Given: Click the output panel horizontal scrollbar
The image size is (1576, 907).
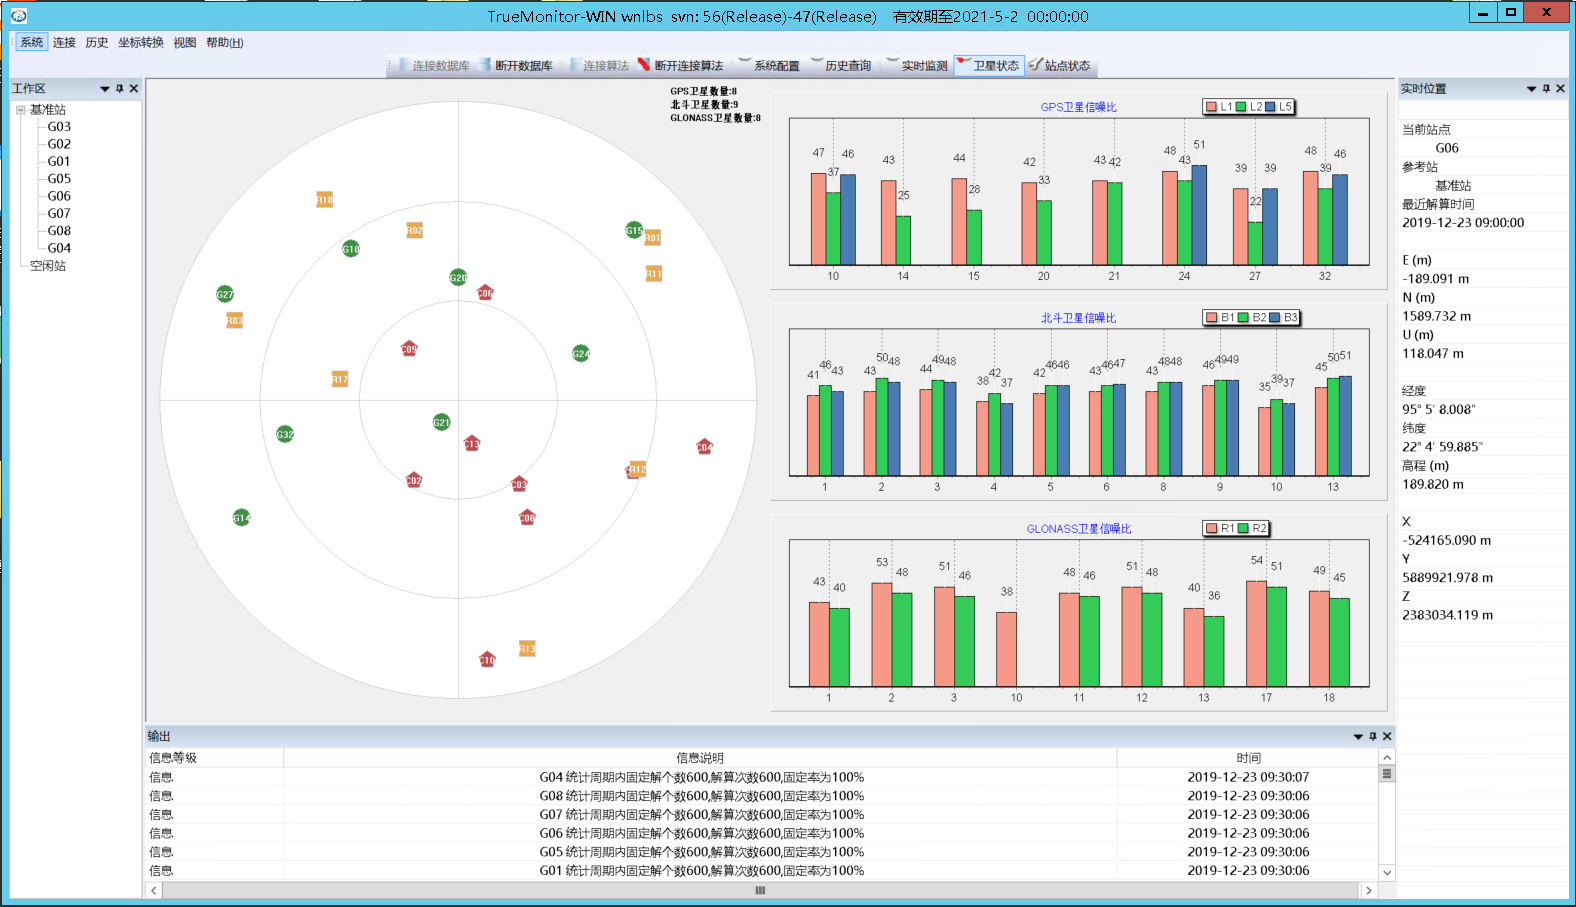Looking at the screenshot, I should [760, 890].
